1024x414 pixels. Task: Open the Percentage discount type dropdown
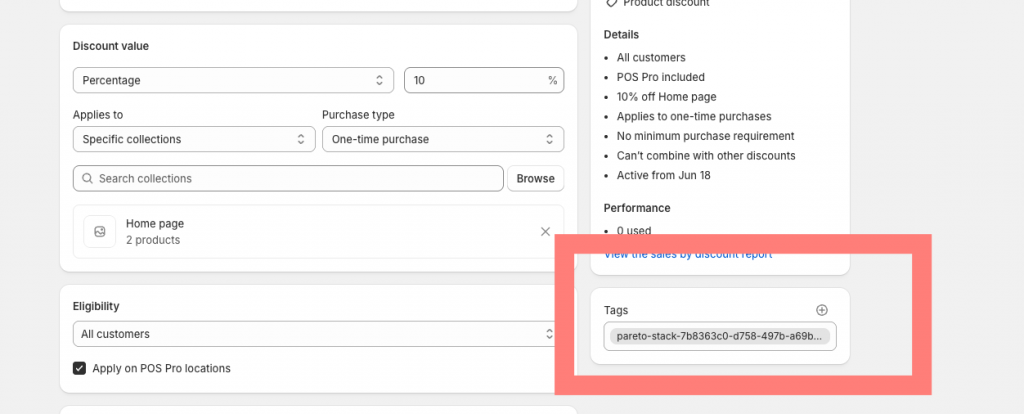[233, 80]
